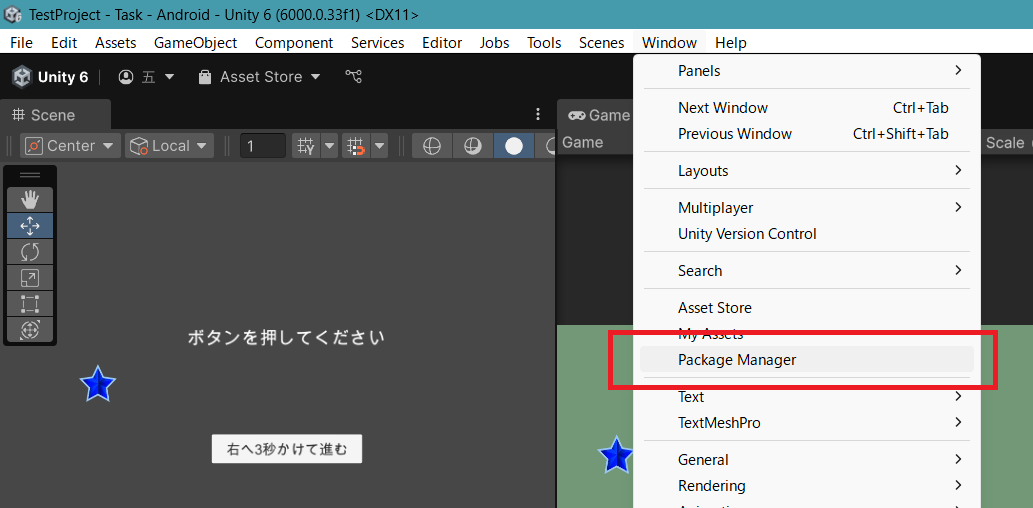The height and width of the screenshot is (508, 1033).
Task: Open the account profile dropdown
Action: [146, 77]
